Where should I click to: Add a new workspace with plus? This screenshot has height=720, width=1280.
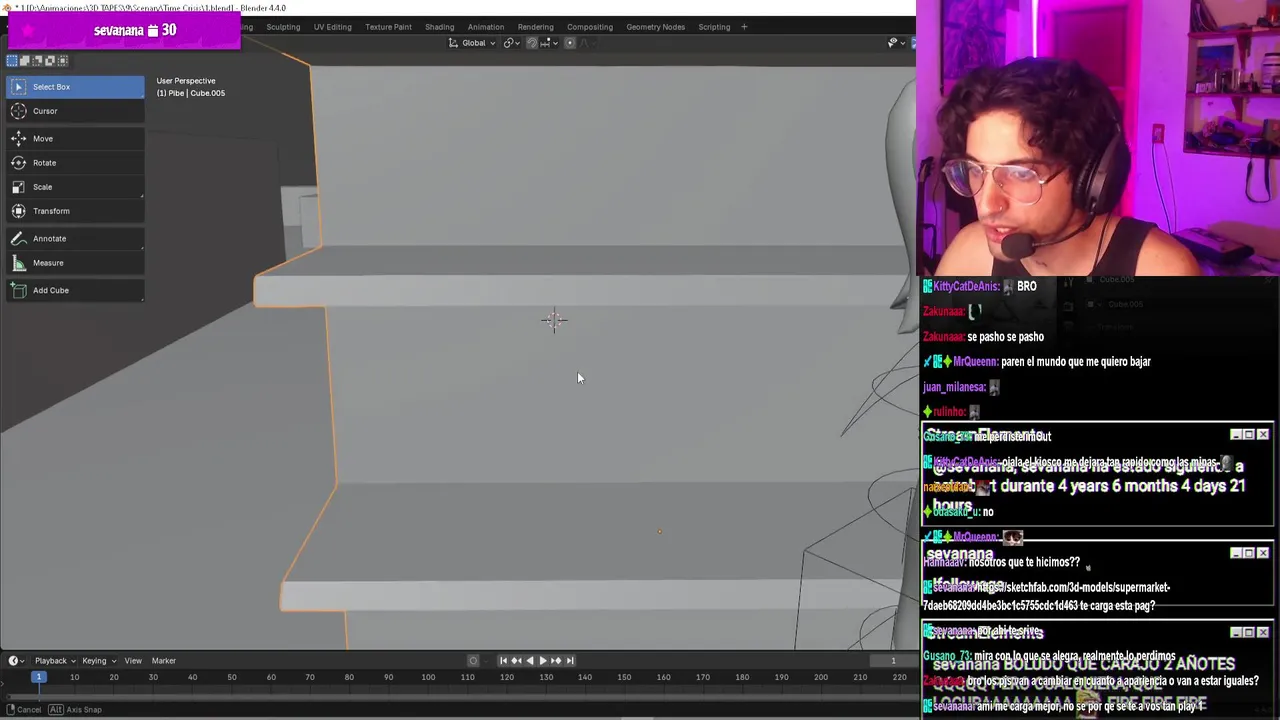pyautogui.click(x=744, y=27)
